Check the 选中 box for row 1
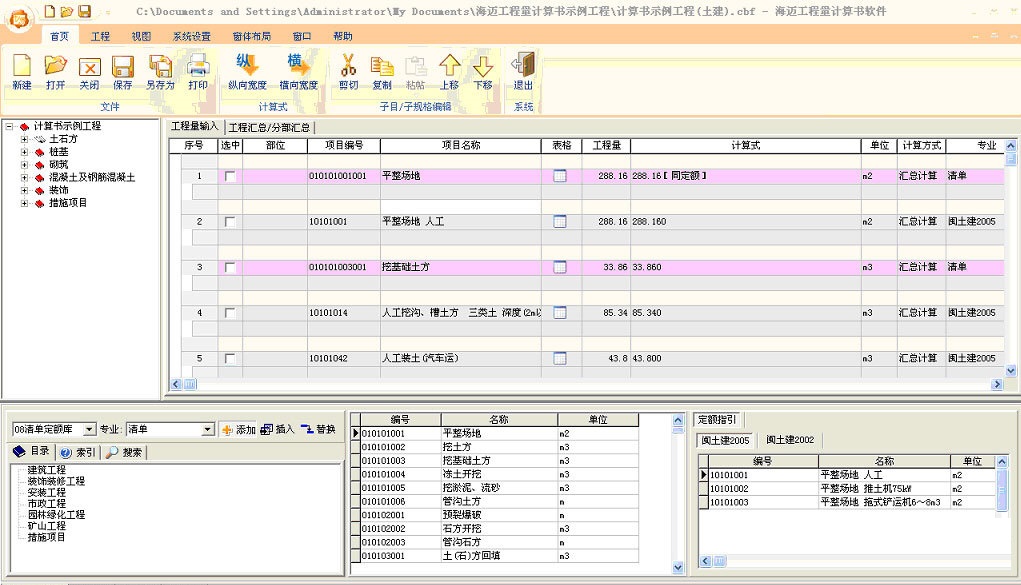This screenshot has height=585, width=1021. [x=231, y=176]
